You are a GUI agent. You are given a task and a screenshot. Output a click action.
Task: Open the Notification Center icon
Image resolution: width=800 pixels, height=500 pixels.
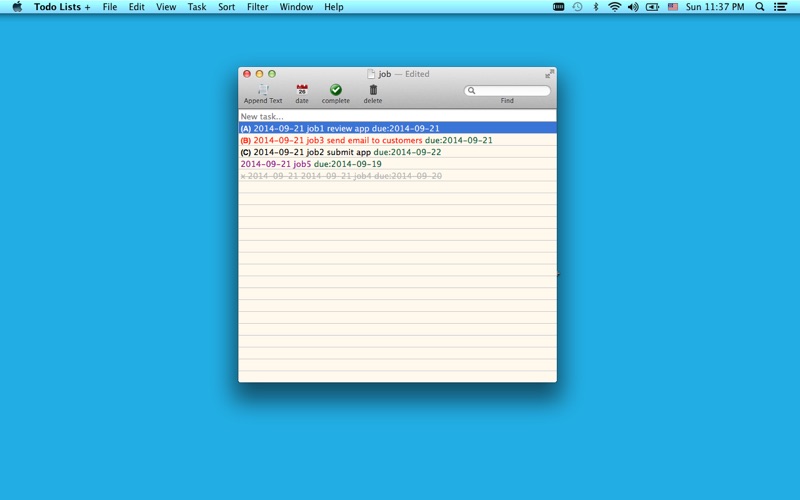(x=780, y=7)
